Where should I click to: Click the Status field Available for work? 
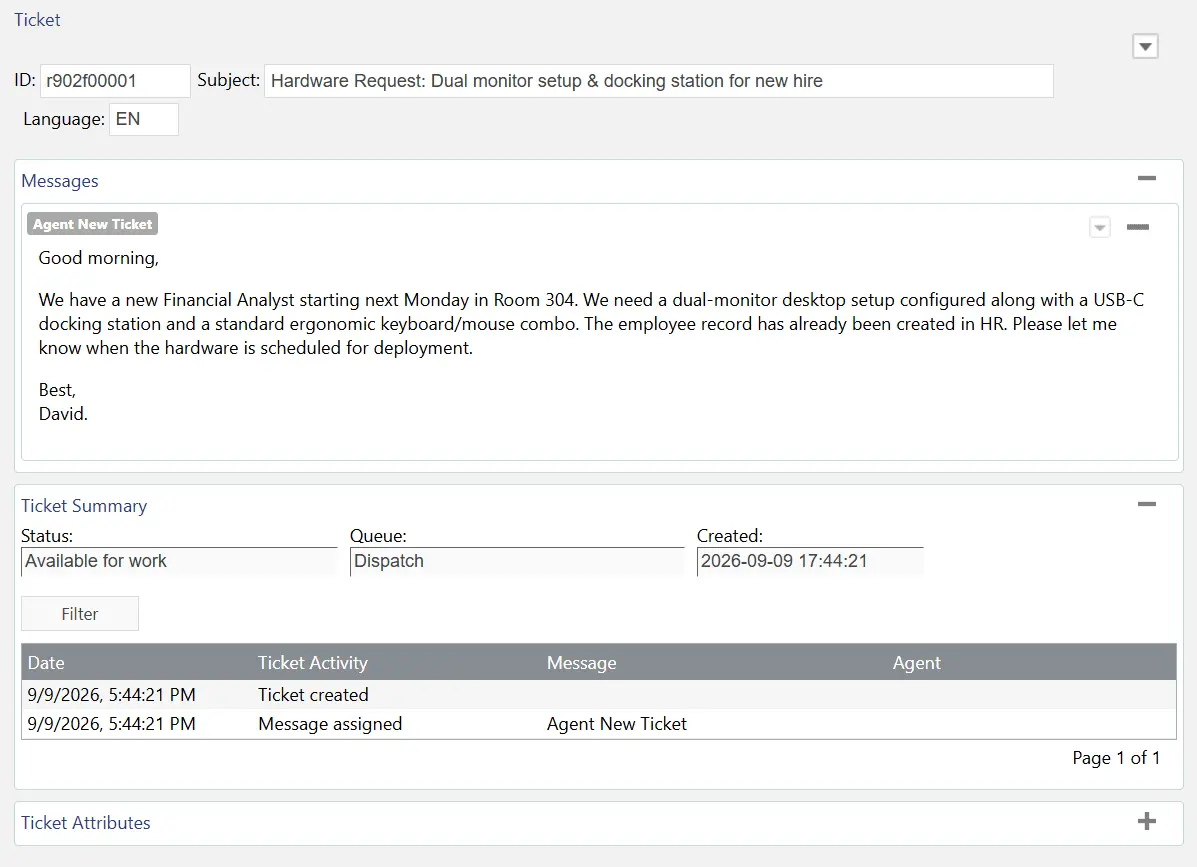[x=179, y=562]
